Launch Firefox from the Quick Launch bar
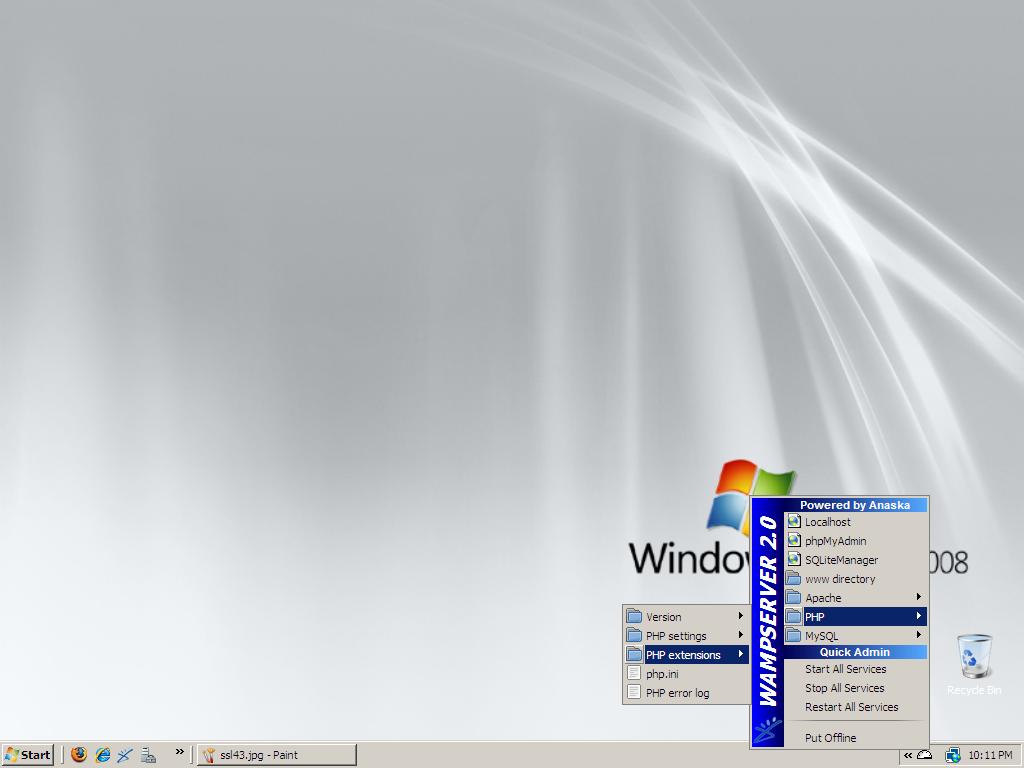1024x768 pixels. pyautogui.click(x=79, y=755)
